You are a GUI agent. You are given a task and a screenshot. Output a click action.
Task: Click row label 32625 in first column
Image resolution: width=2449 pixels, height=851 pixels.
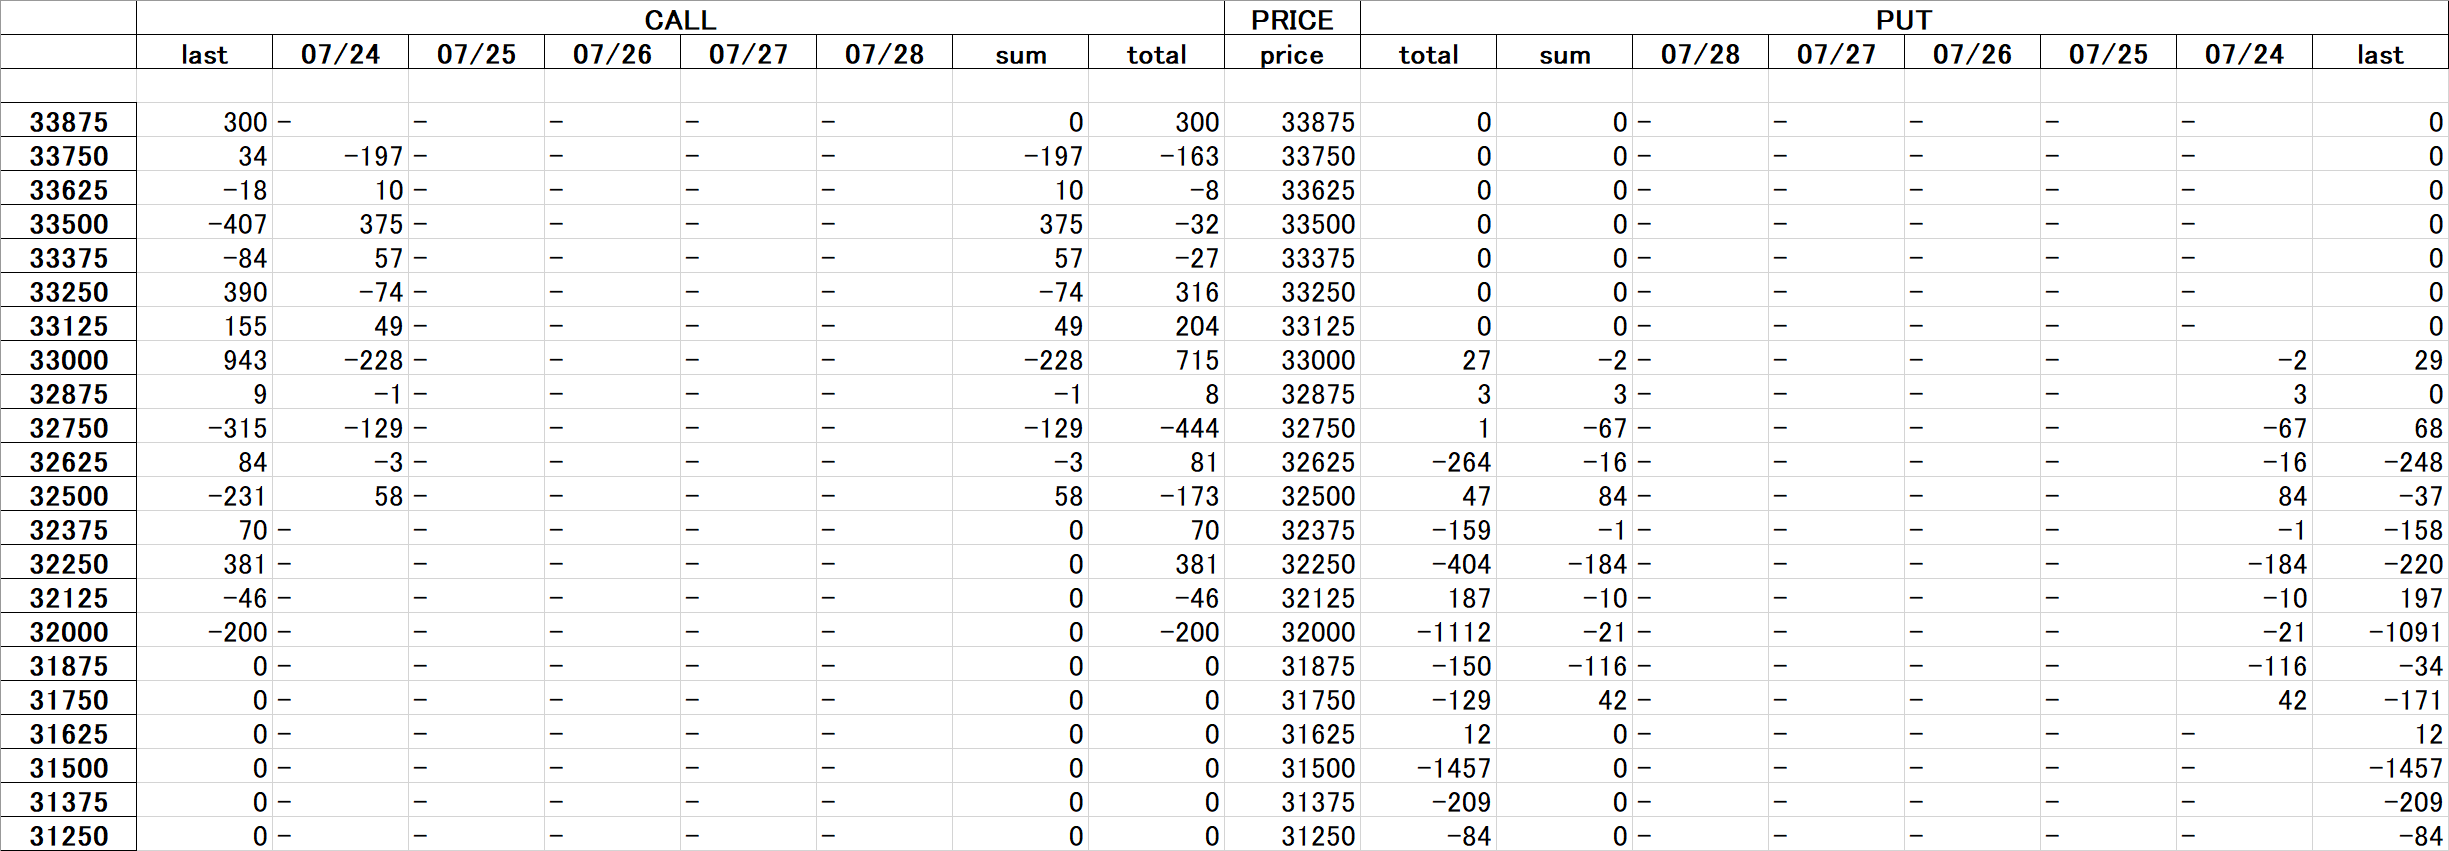click(68, 461)
